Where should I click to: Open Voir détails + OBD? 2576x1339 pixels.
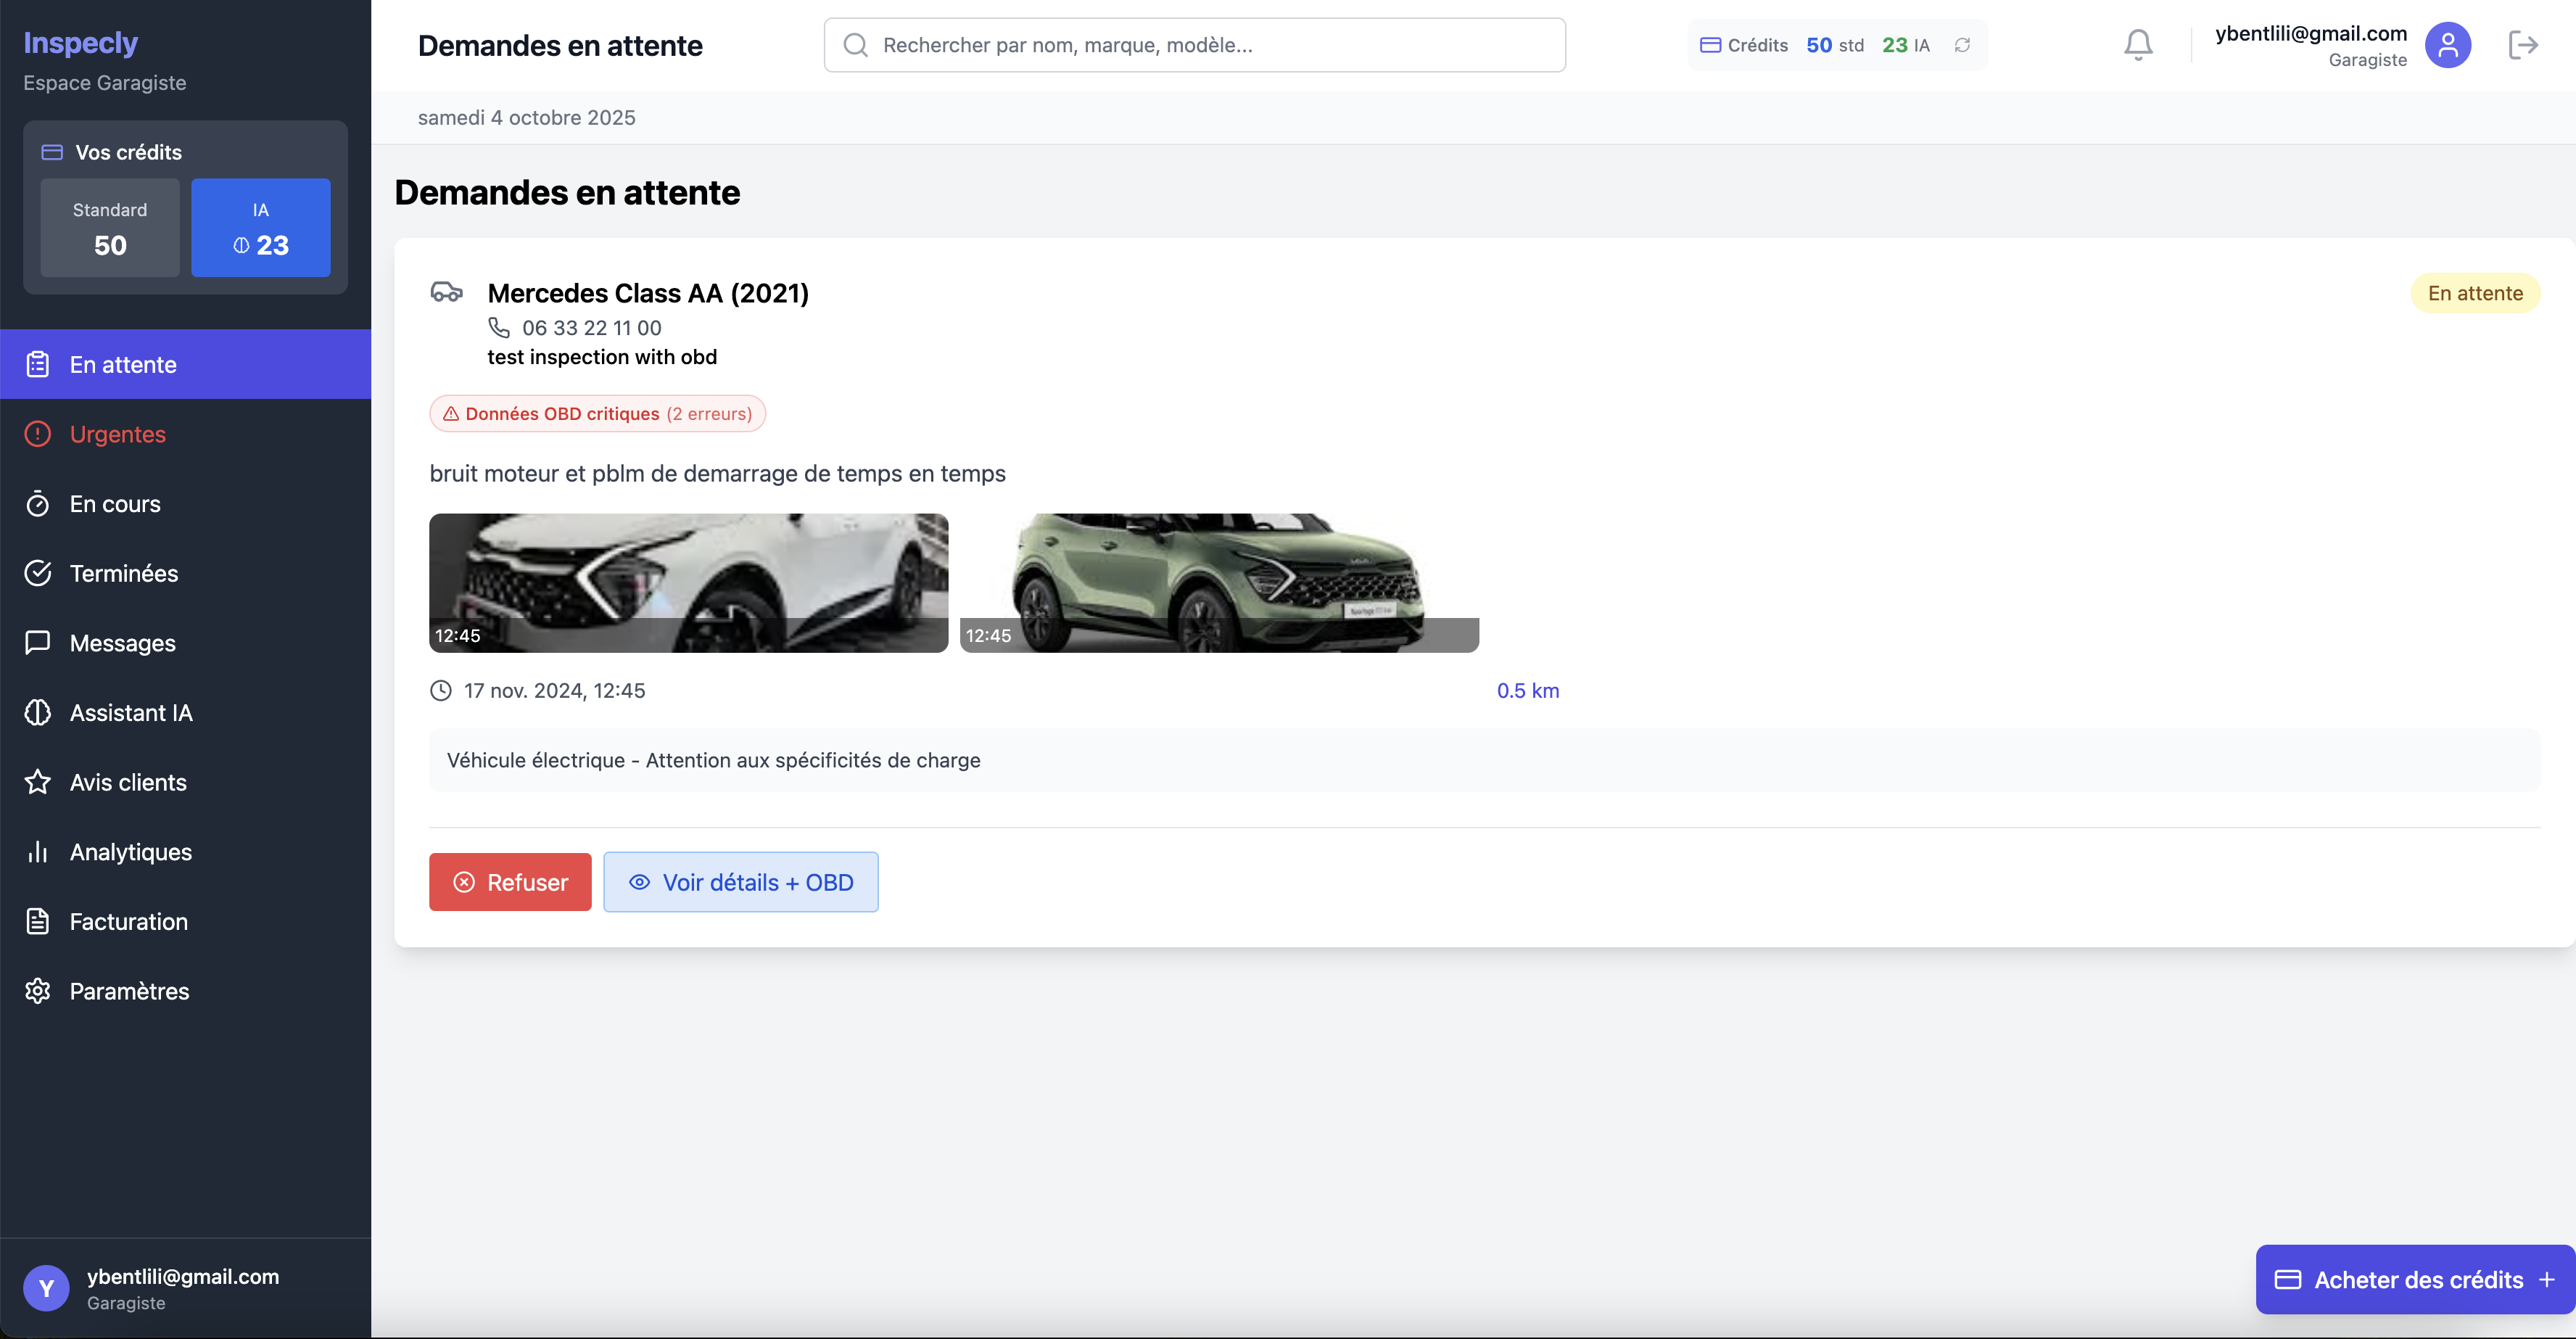click(x=740, y=881)
